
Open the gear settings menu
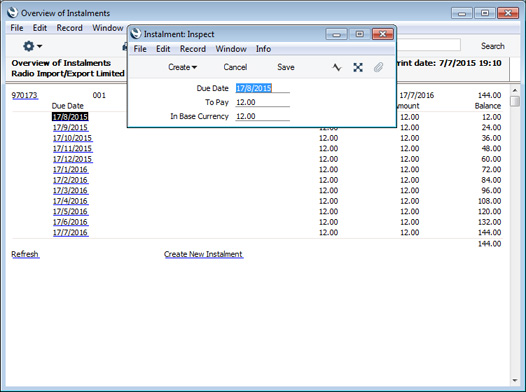29,46
